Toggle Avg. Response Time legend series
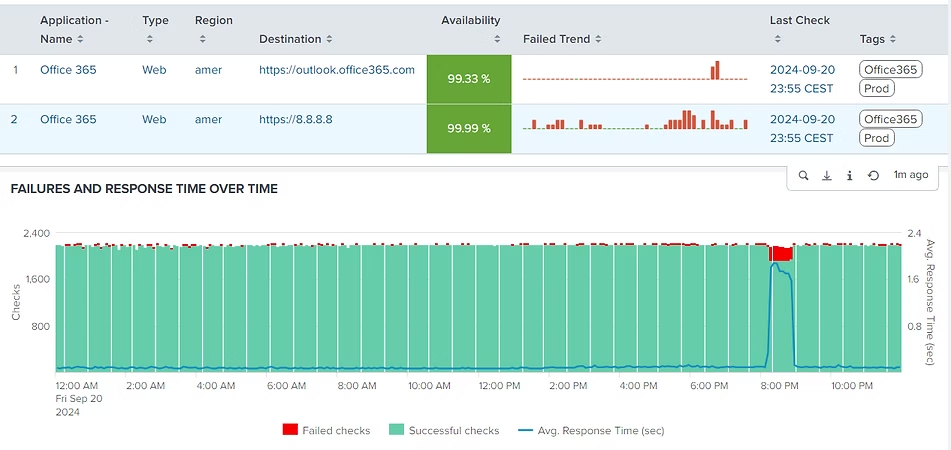 point(591,431)
